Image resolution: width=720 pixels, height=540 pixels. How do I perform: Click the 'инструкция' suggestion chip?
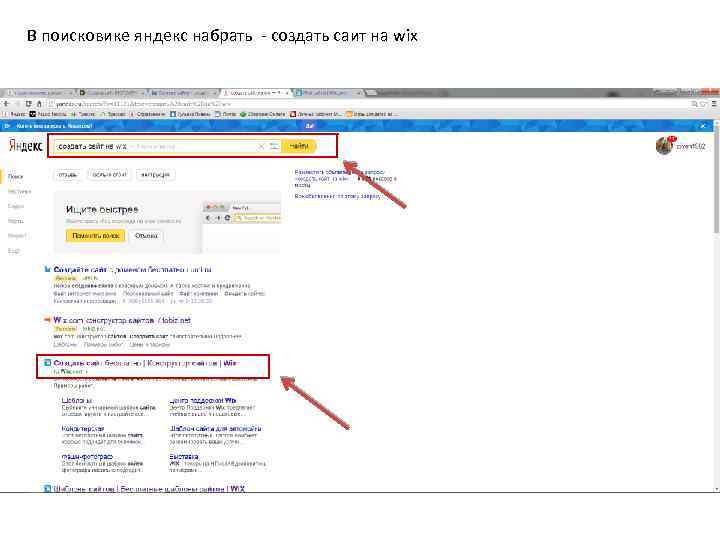pyautogui.click(x=156, y=174)
